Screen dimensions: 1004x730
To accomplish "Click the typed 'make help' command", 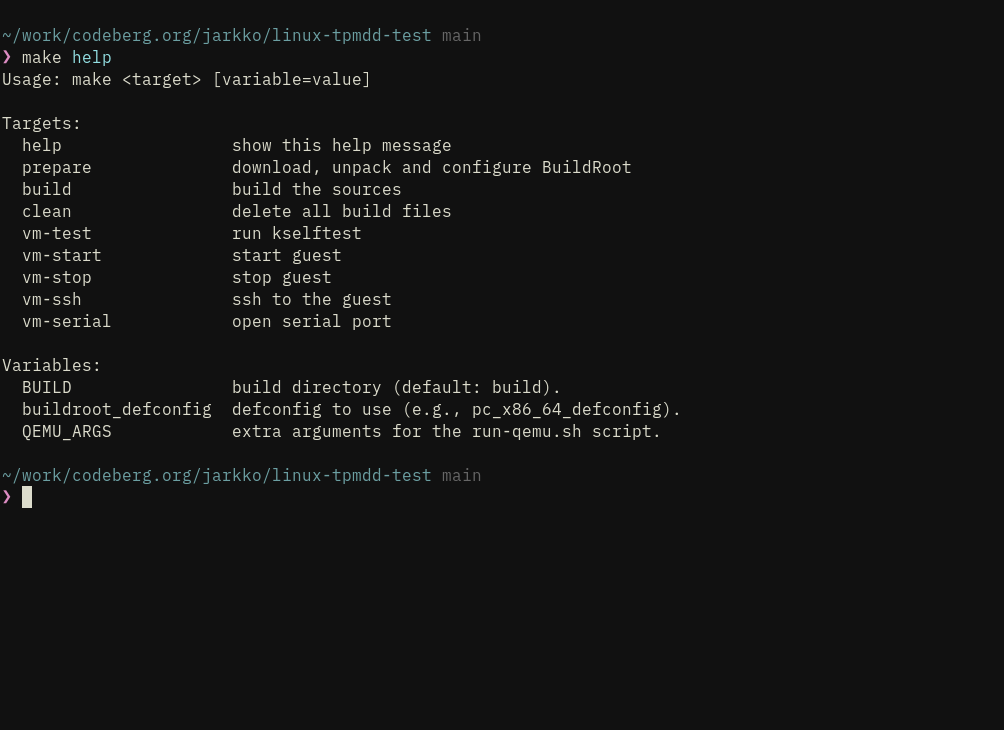I will [66, 58].
